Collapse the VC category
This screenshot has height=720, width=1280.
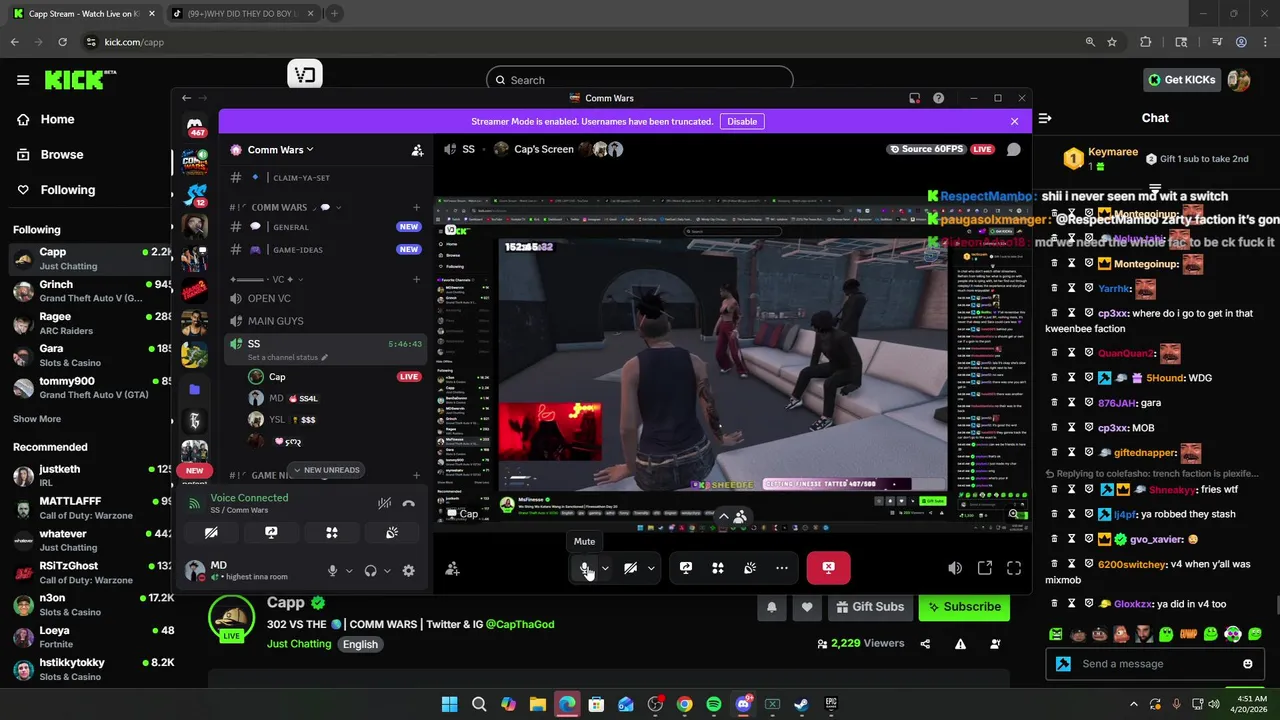[x=267, y=279]
